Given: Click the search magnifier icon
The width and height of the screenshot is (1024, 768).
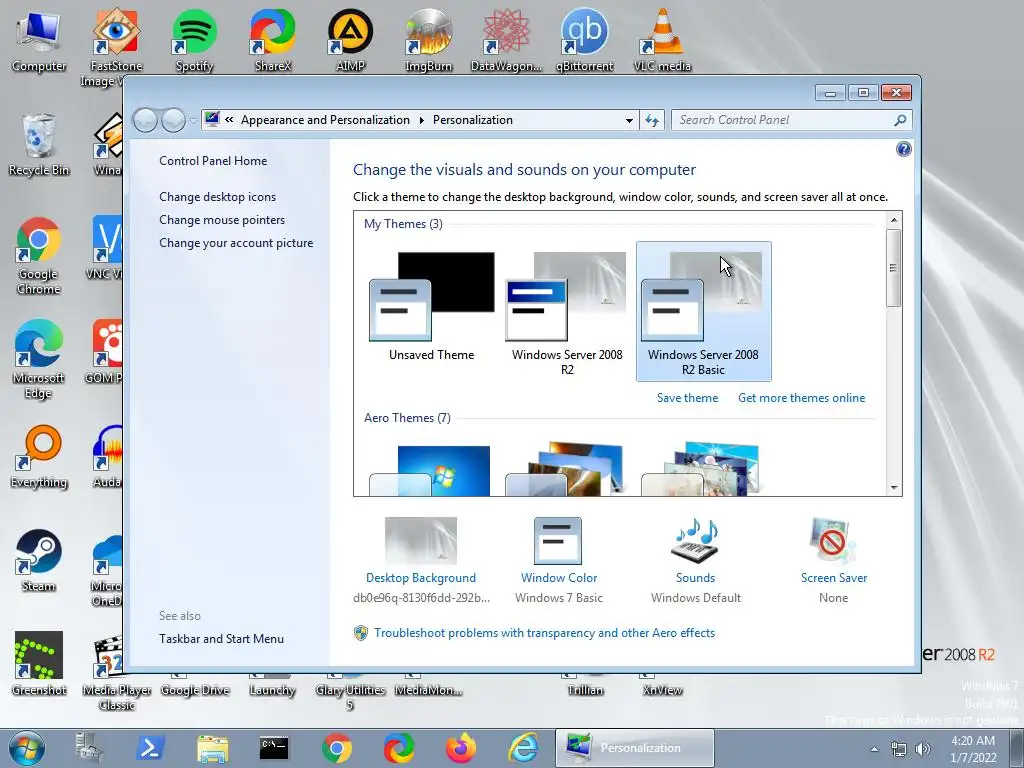Looking at the screenshot, I should click(900, 120).
